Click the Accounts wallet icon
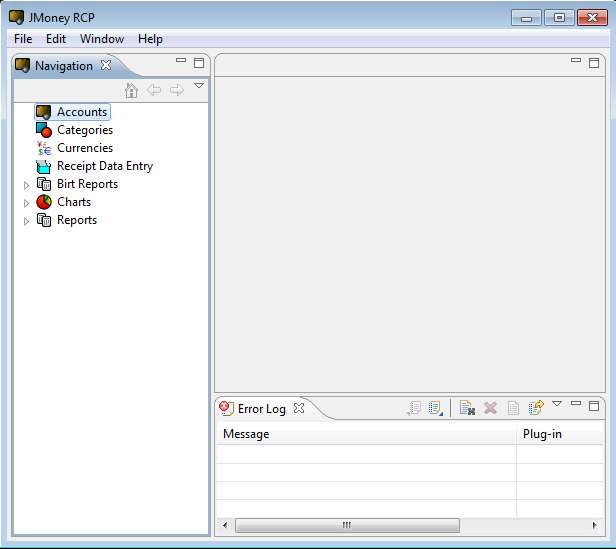Screen dimensions: 616x549 44,112
